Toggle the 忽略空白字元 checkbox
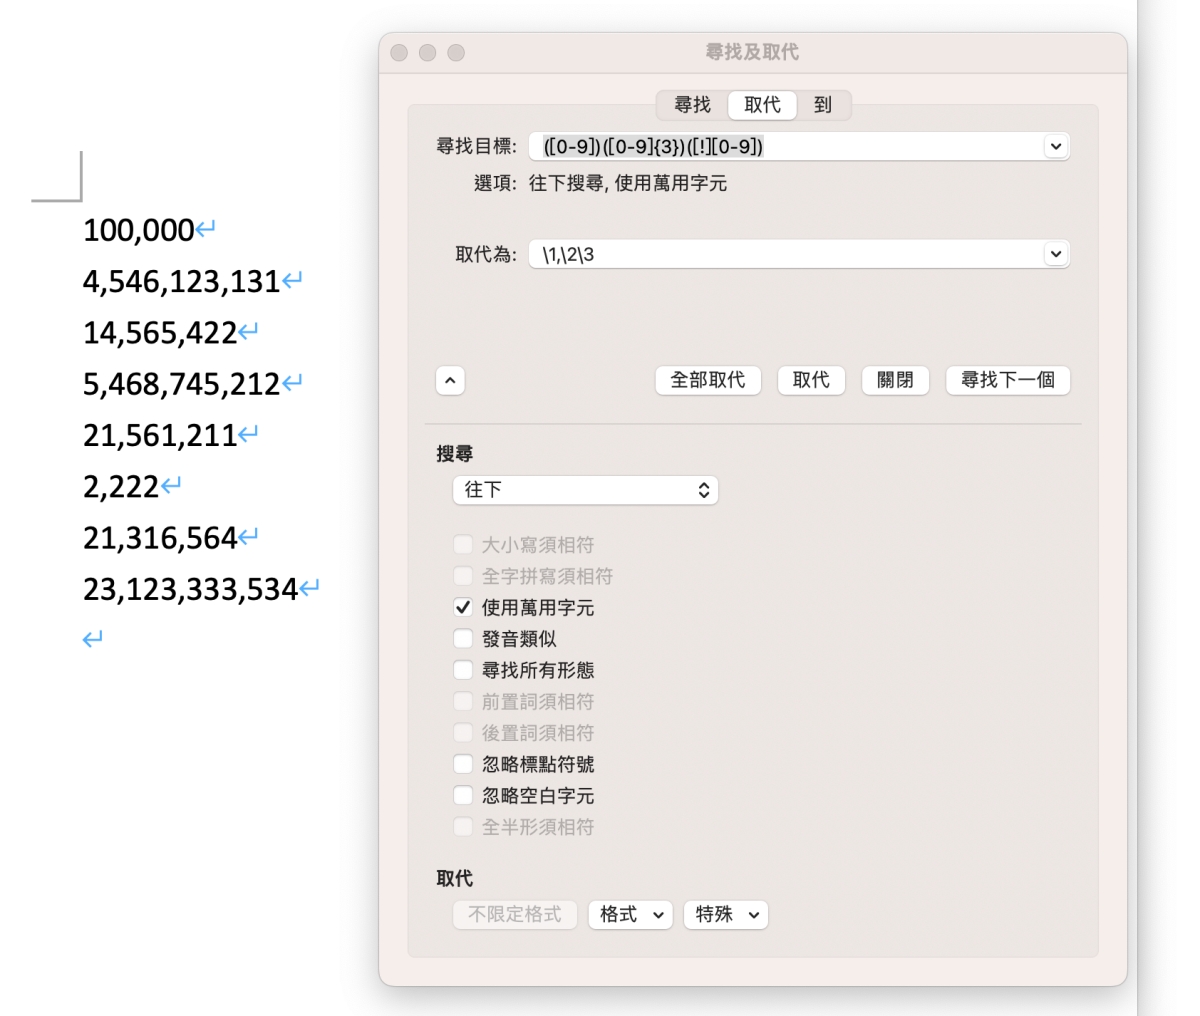 click(x=463, y=795)
